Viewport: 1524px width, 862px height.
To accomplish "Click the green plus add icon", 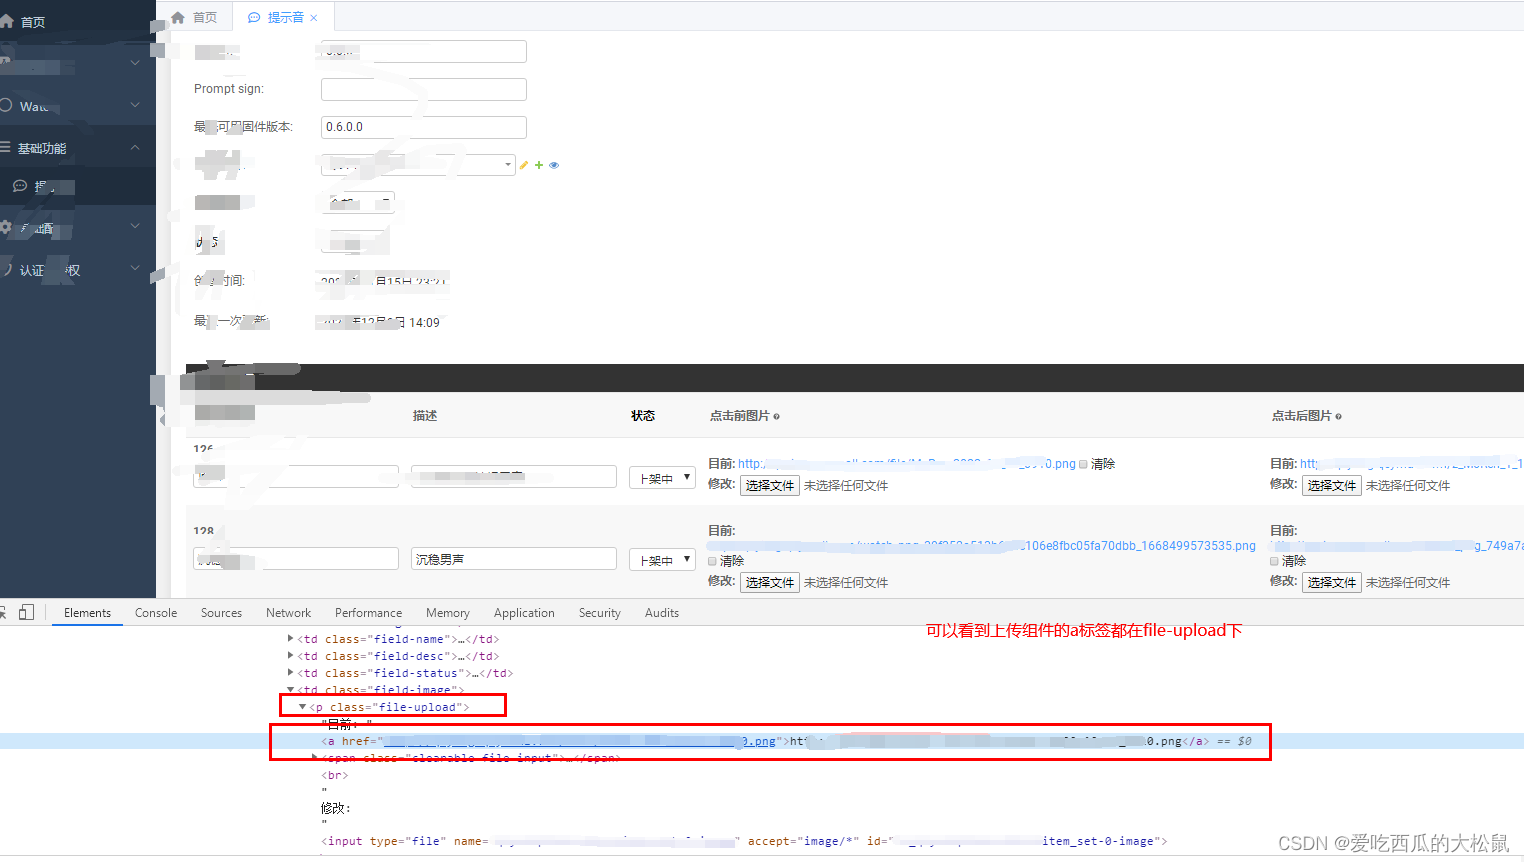I will tap(539, 165).
